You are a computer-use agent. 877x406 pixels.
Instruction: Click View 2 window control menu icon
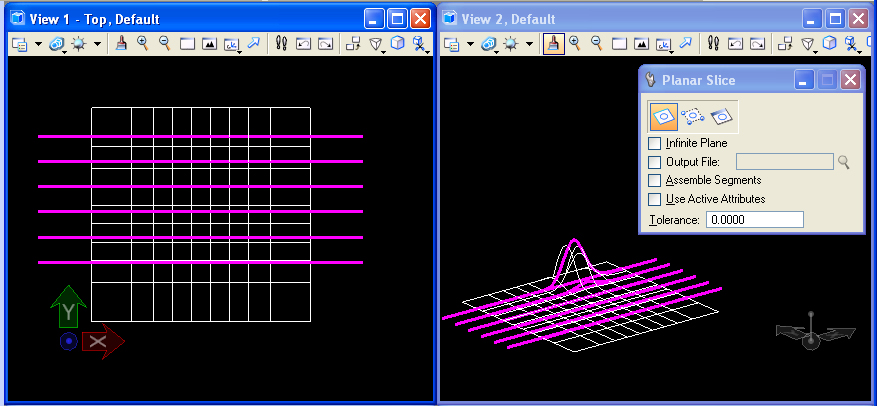[x=450, y=19]
